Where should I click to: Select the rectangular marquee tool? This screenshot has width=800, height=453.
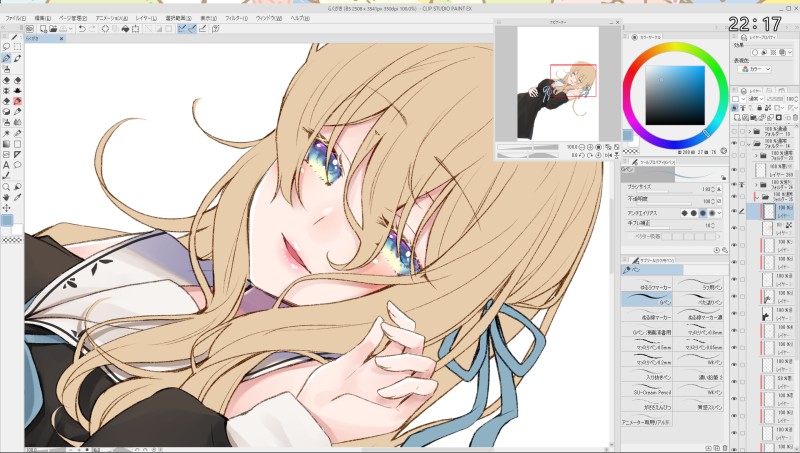[x=17, y=47]
